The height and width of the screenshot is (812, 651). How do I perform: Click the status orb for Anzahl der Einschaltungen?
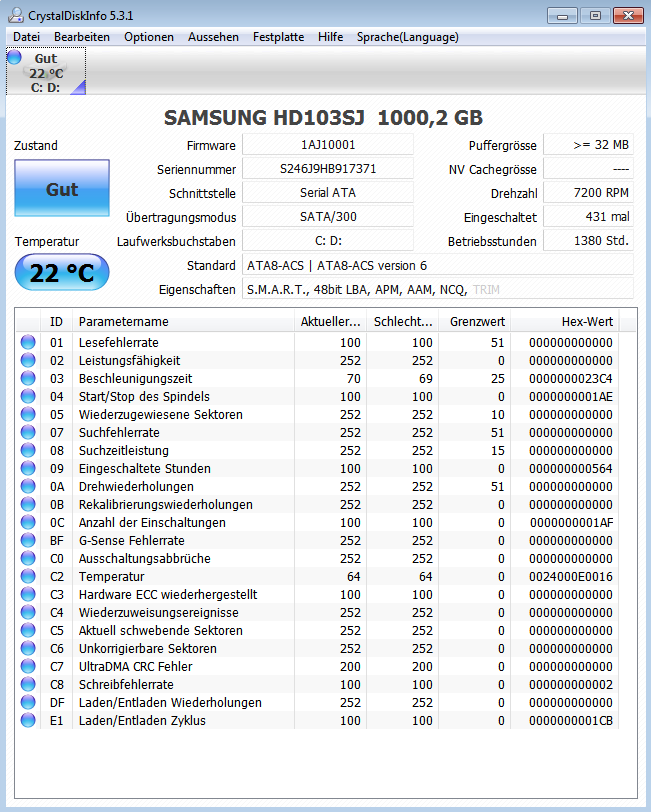(x=28, y=523)
